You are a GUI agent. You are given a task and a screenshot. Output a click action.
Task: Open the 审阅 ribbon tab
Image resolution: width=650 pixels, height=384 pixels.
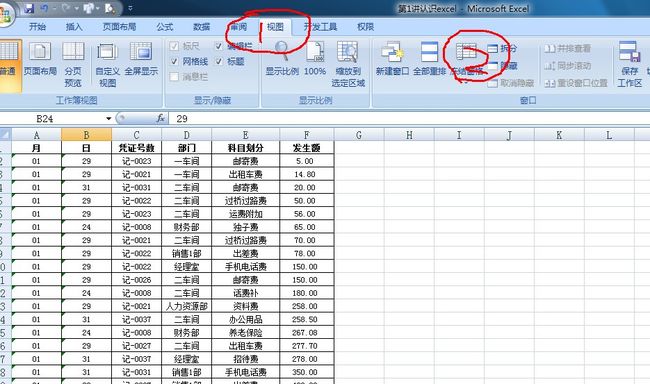239,27
